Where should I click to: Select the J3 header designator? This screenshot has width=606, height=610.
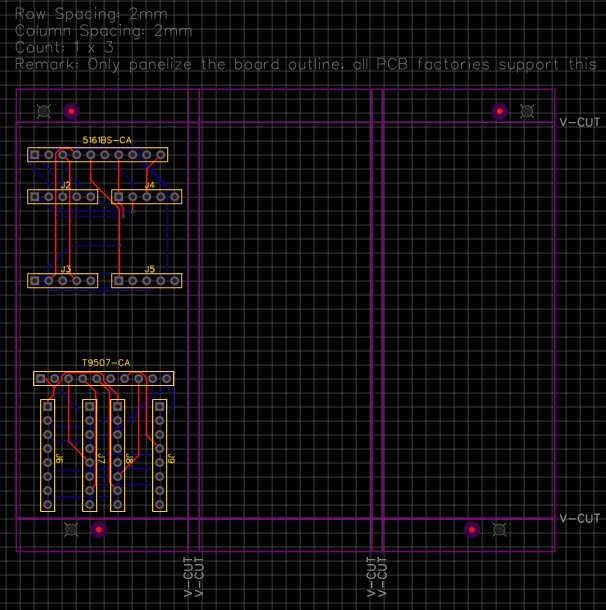pyautogui.click(x=65, y=269)
